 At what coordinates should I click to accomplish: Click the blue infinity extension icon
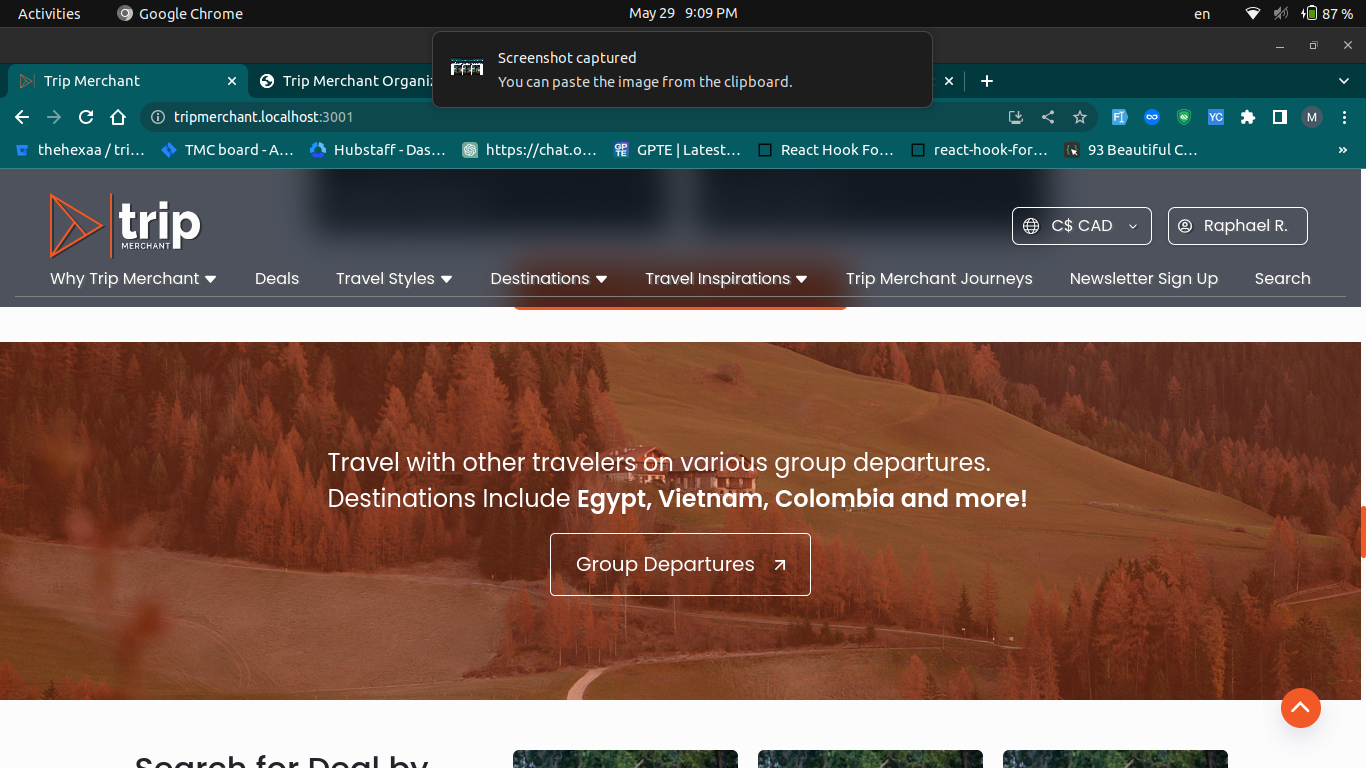[x=1152, y=117]
